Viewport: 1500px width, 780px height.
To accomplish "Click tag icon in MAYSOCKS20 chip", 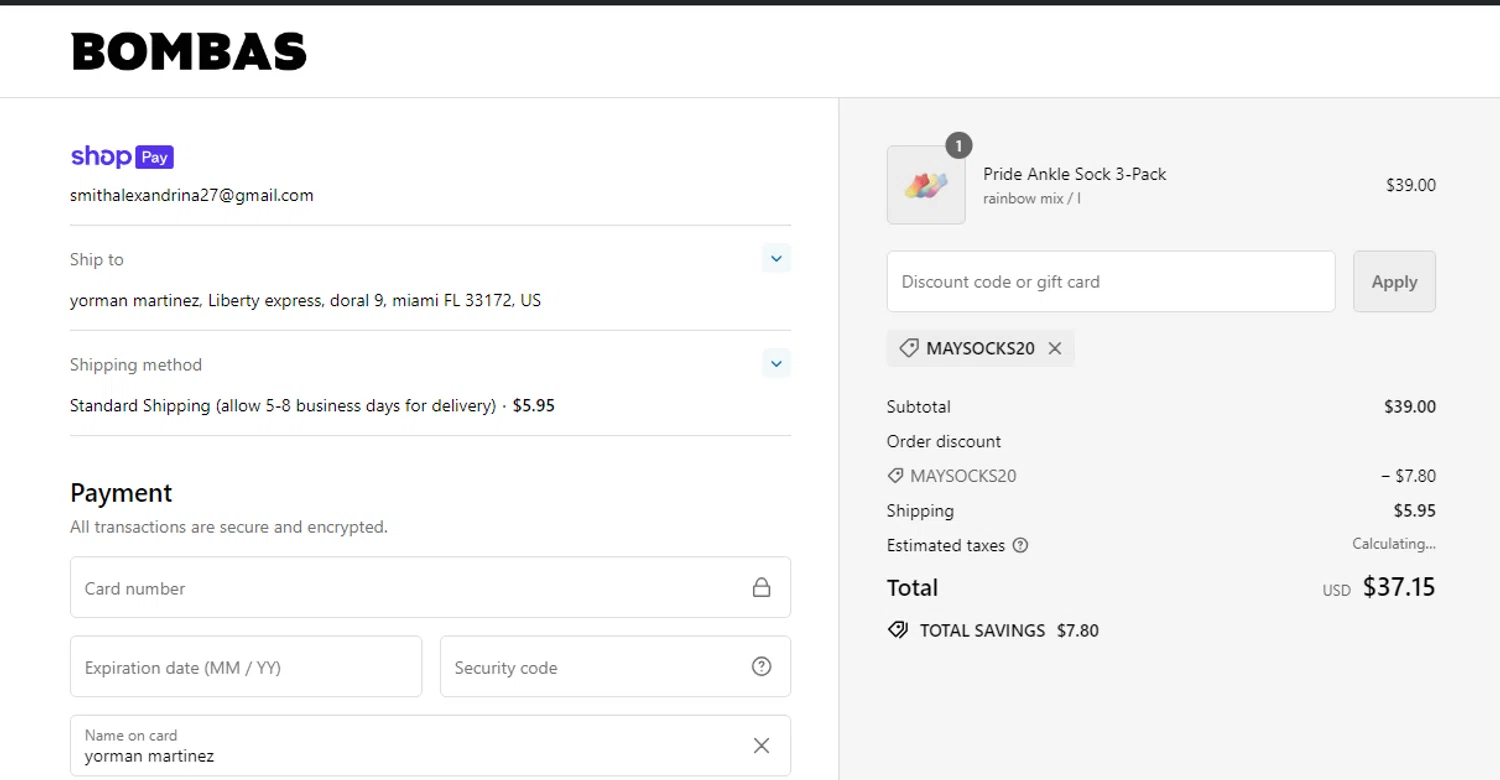I will (908, 348).
